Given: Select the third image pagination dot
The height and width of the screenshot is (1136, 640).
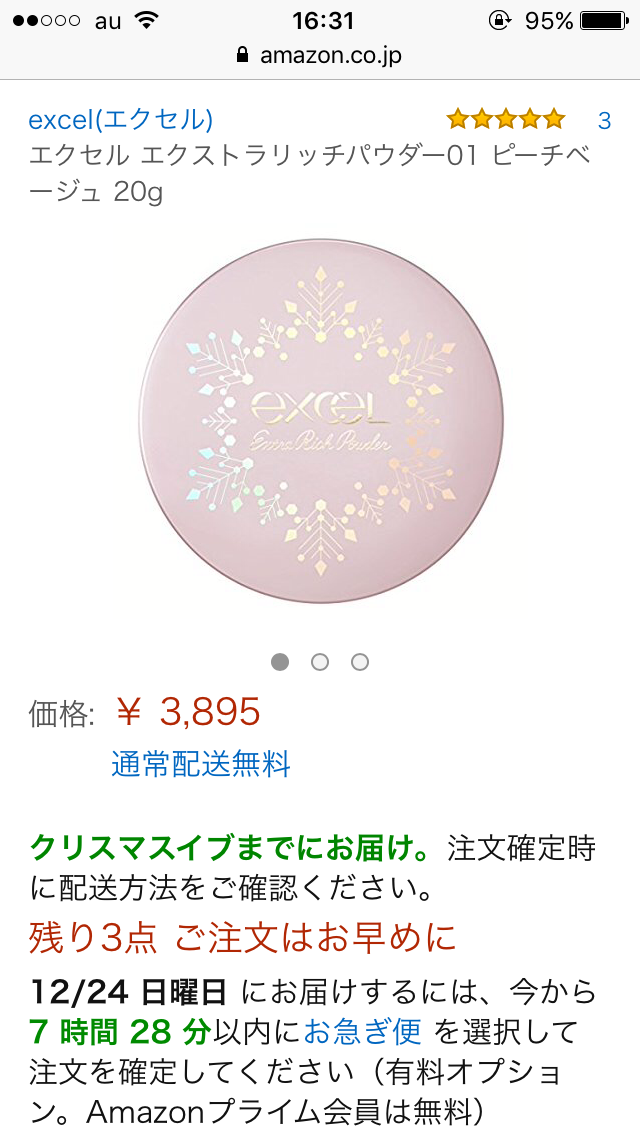Looking at the screenshot, I should (360, 661).
